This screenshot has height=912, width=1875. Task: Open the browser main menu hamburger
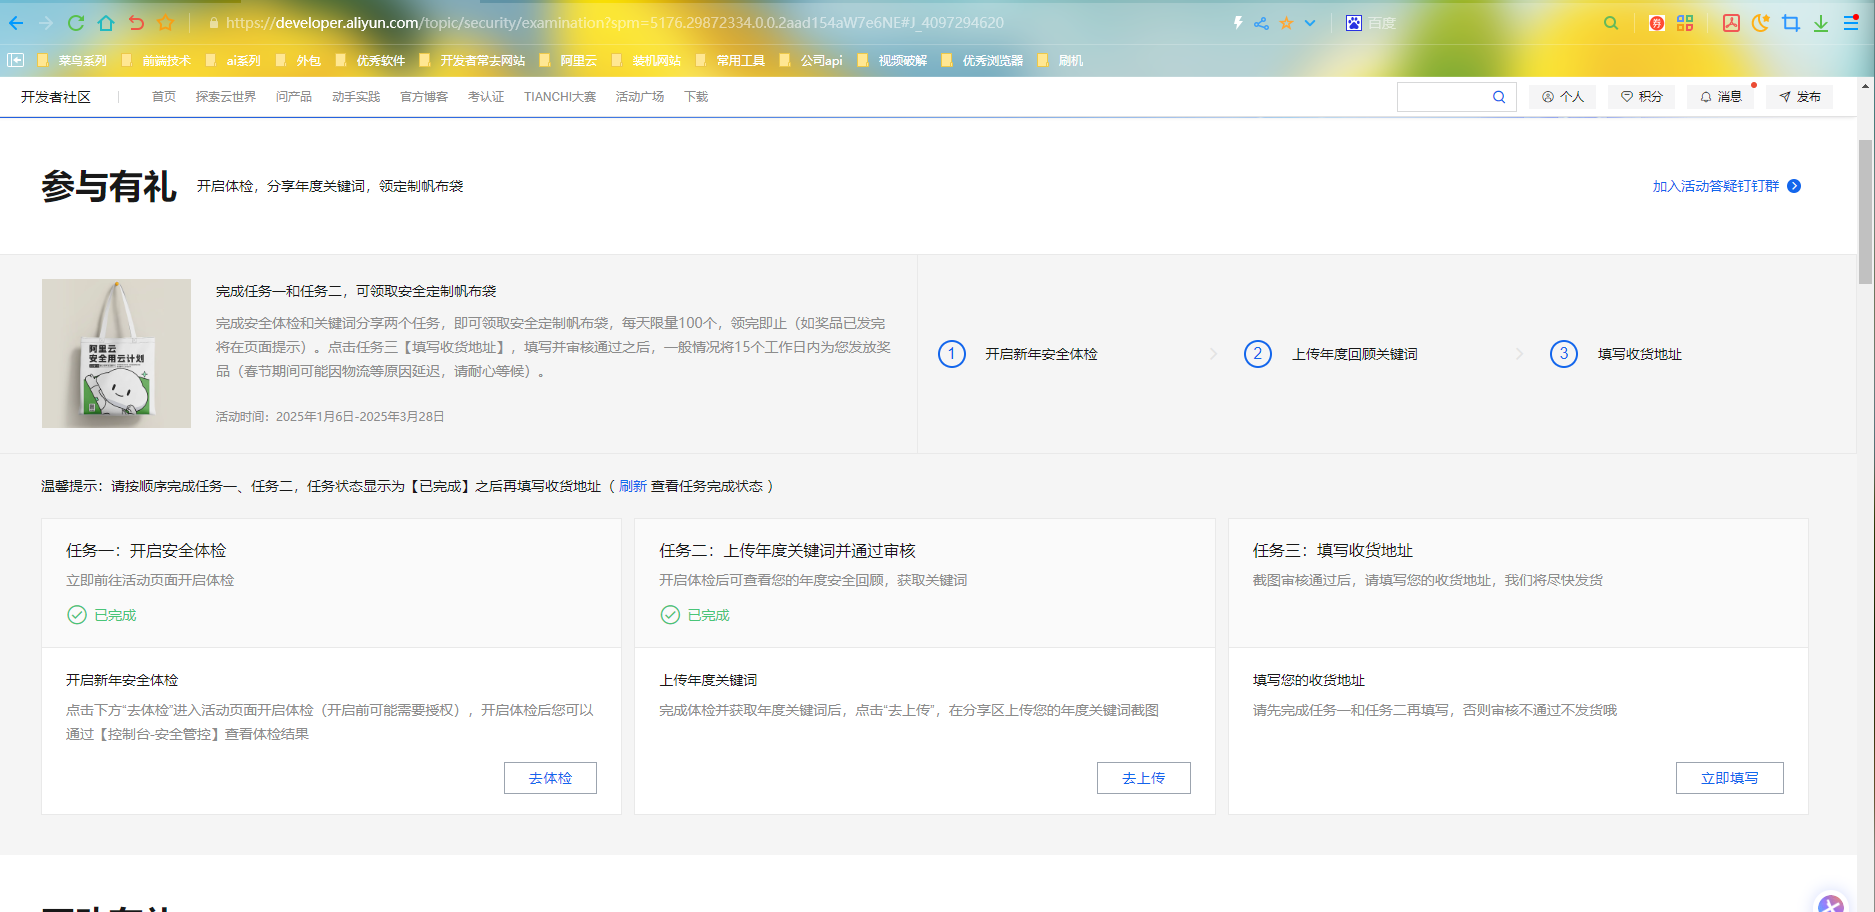[1850, 23]
